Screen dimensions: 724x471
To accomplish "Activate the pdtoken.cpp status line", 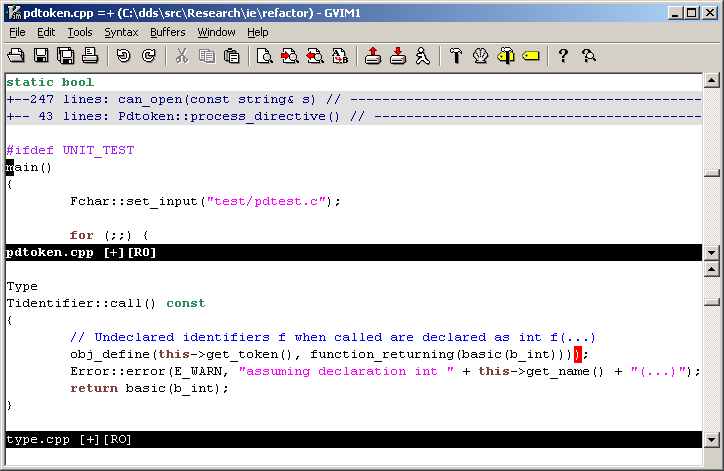I will click(354, 253).
